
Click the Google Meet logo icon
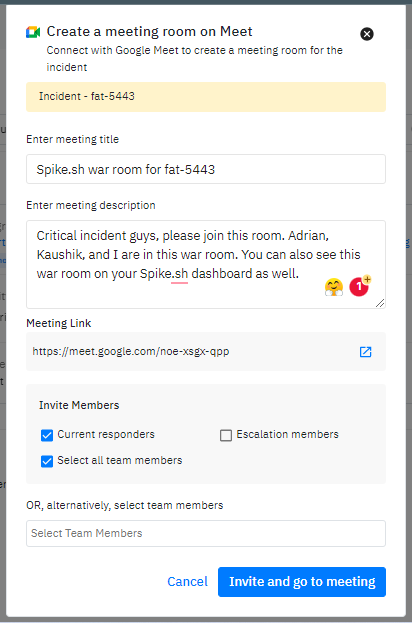click(x=33, y=32)
